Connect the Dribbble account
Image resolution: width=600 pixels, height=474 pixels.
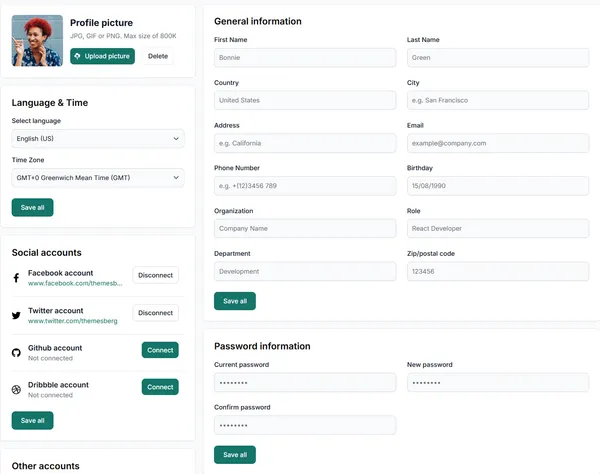(x=160, y=387)
